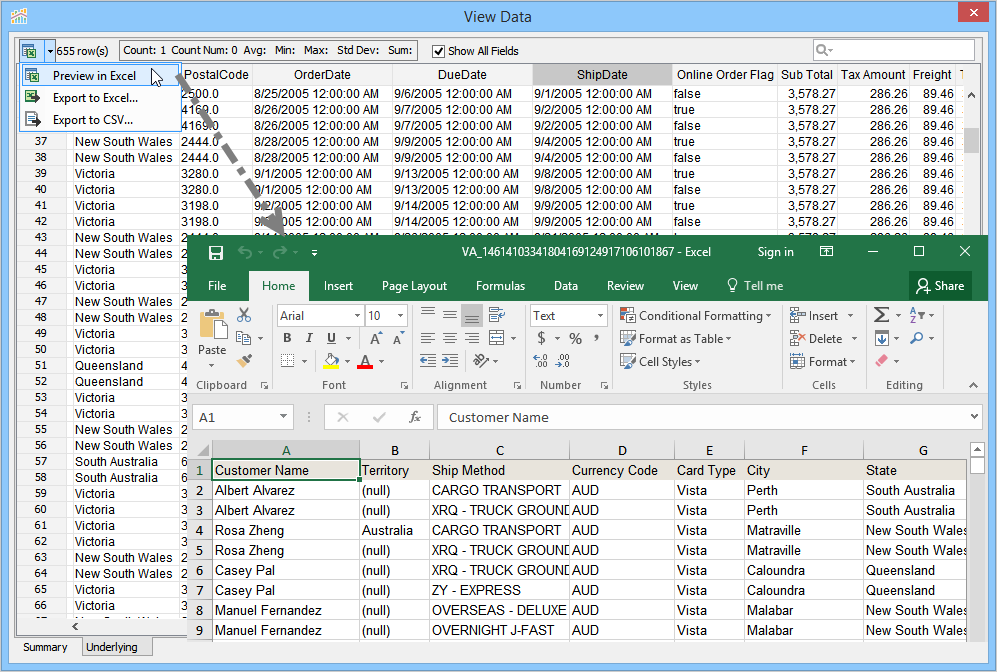Click the Percent Style icon
This screenshot has width=997, height=672.
point(575,338)
